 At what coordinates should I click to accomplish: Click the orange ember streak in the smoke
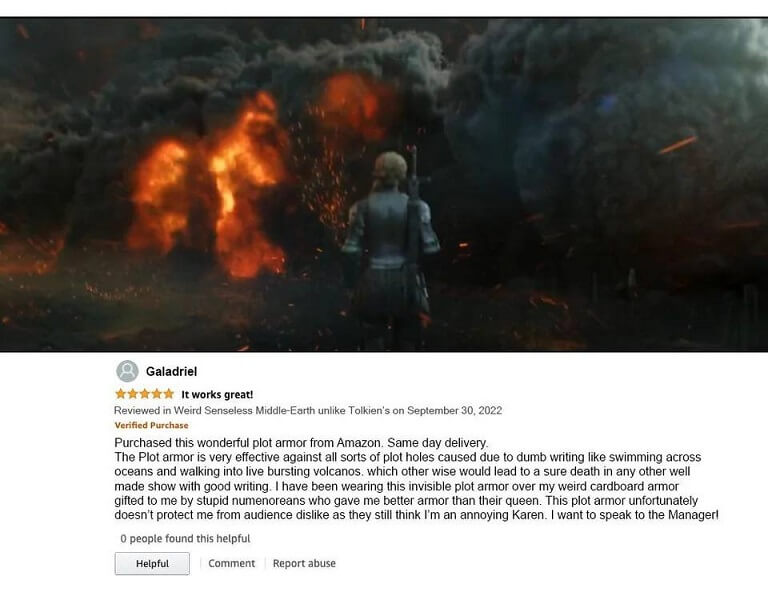[x=677, y=145]
